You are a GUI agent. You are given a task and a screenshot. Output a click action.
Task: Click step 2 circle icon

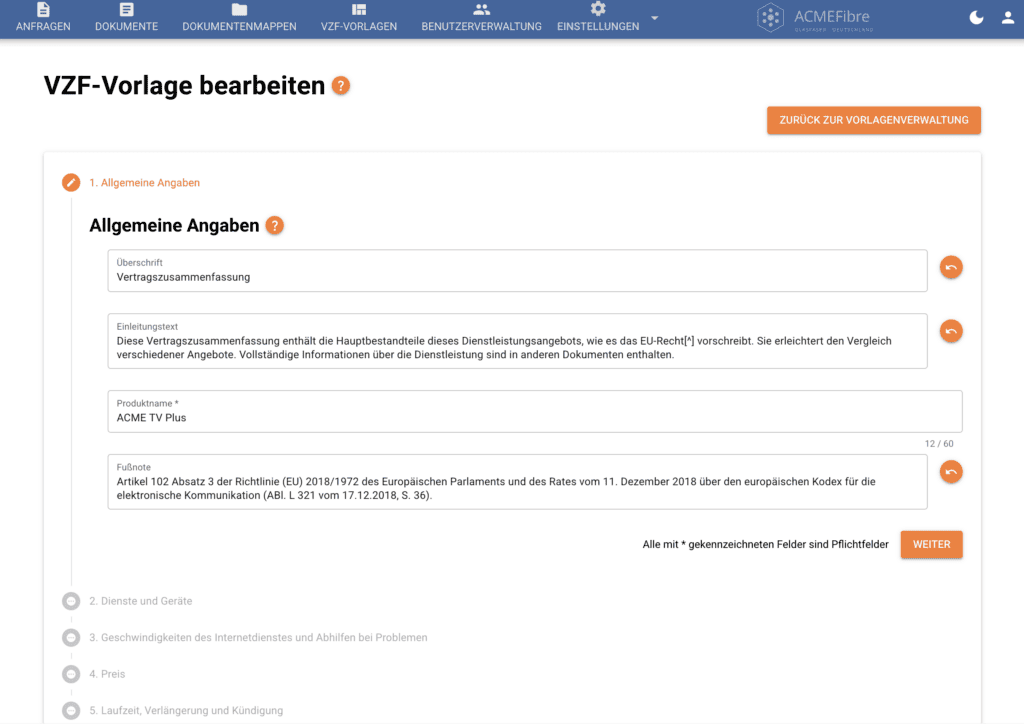pyautogui.click(x=71, y=601)
